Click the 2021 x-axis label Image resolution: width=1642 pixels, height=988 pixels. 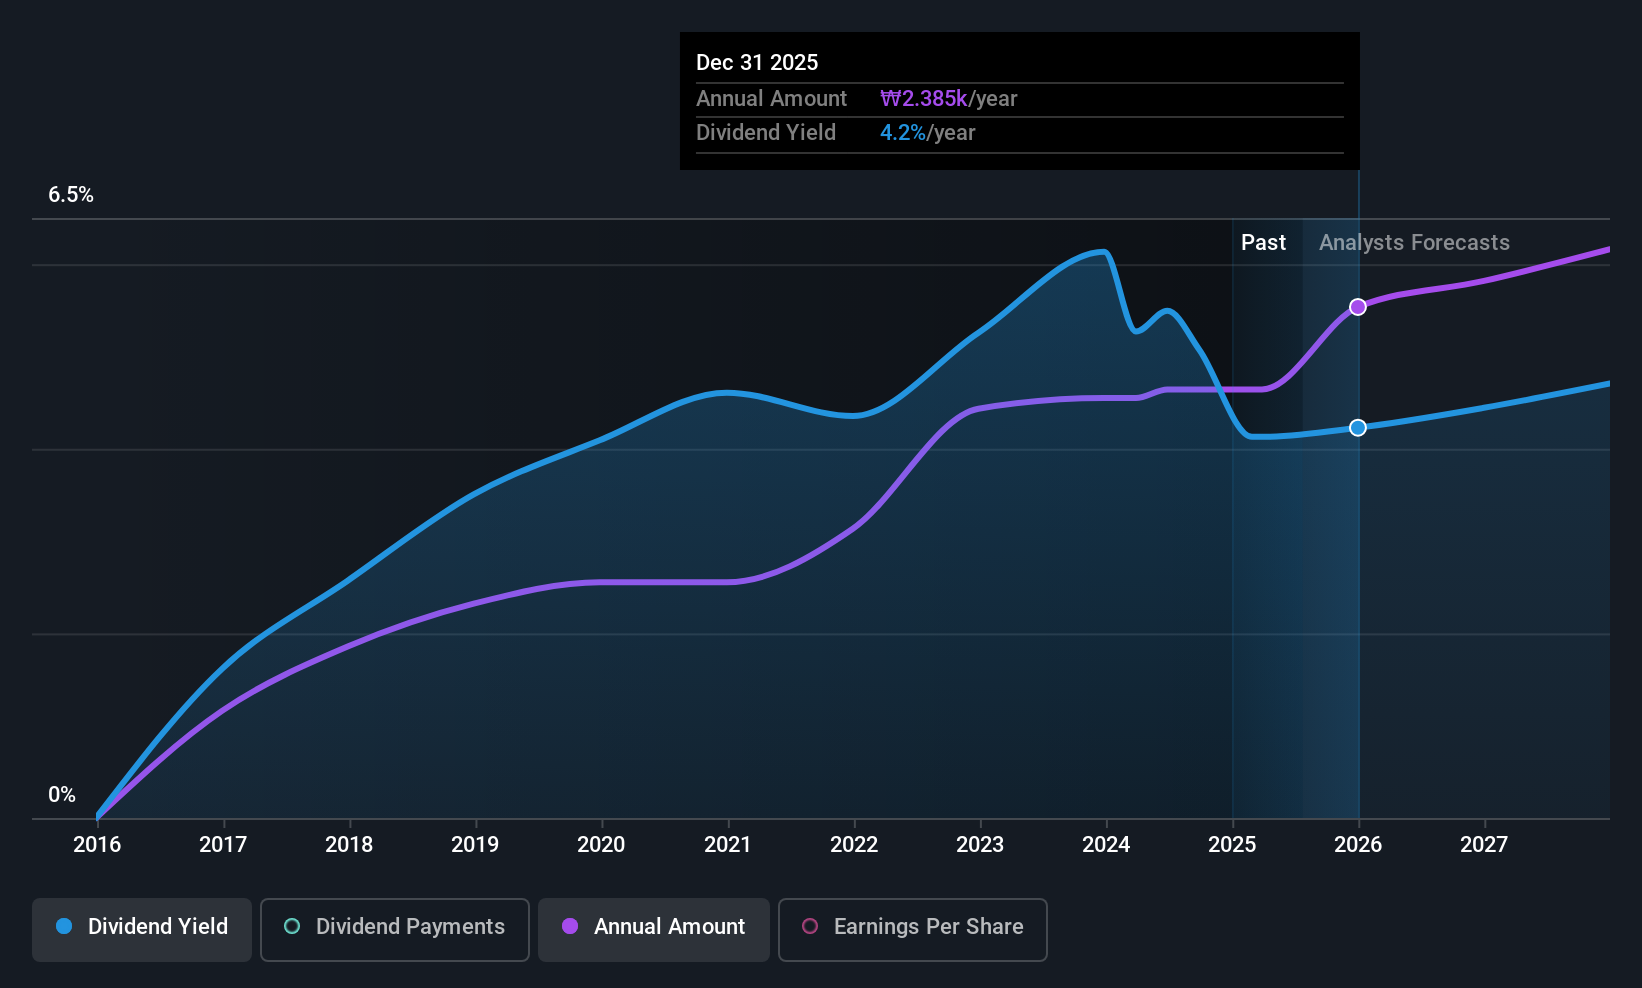(727, 845)
